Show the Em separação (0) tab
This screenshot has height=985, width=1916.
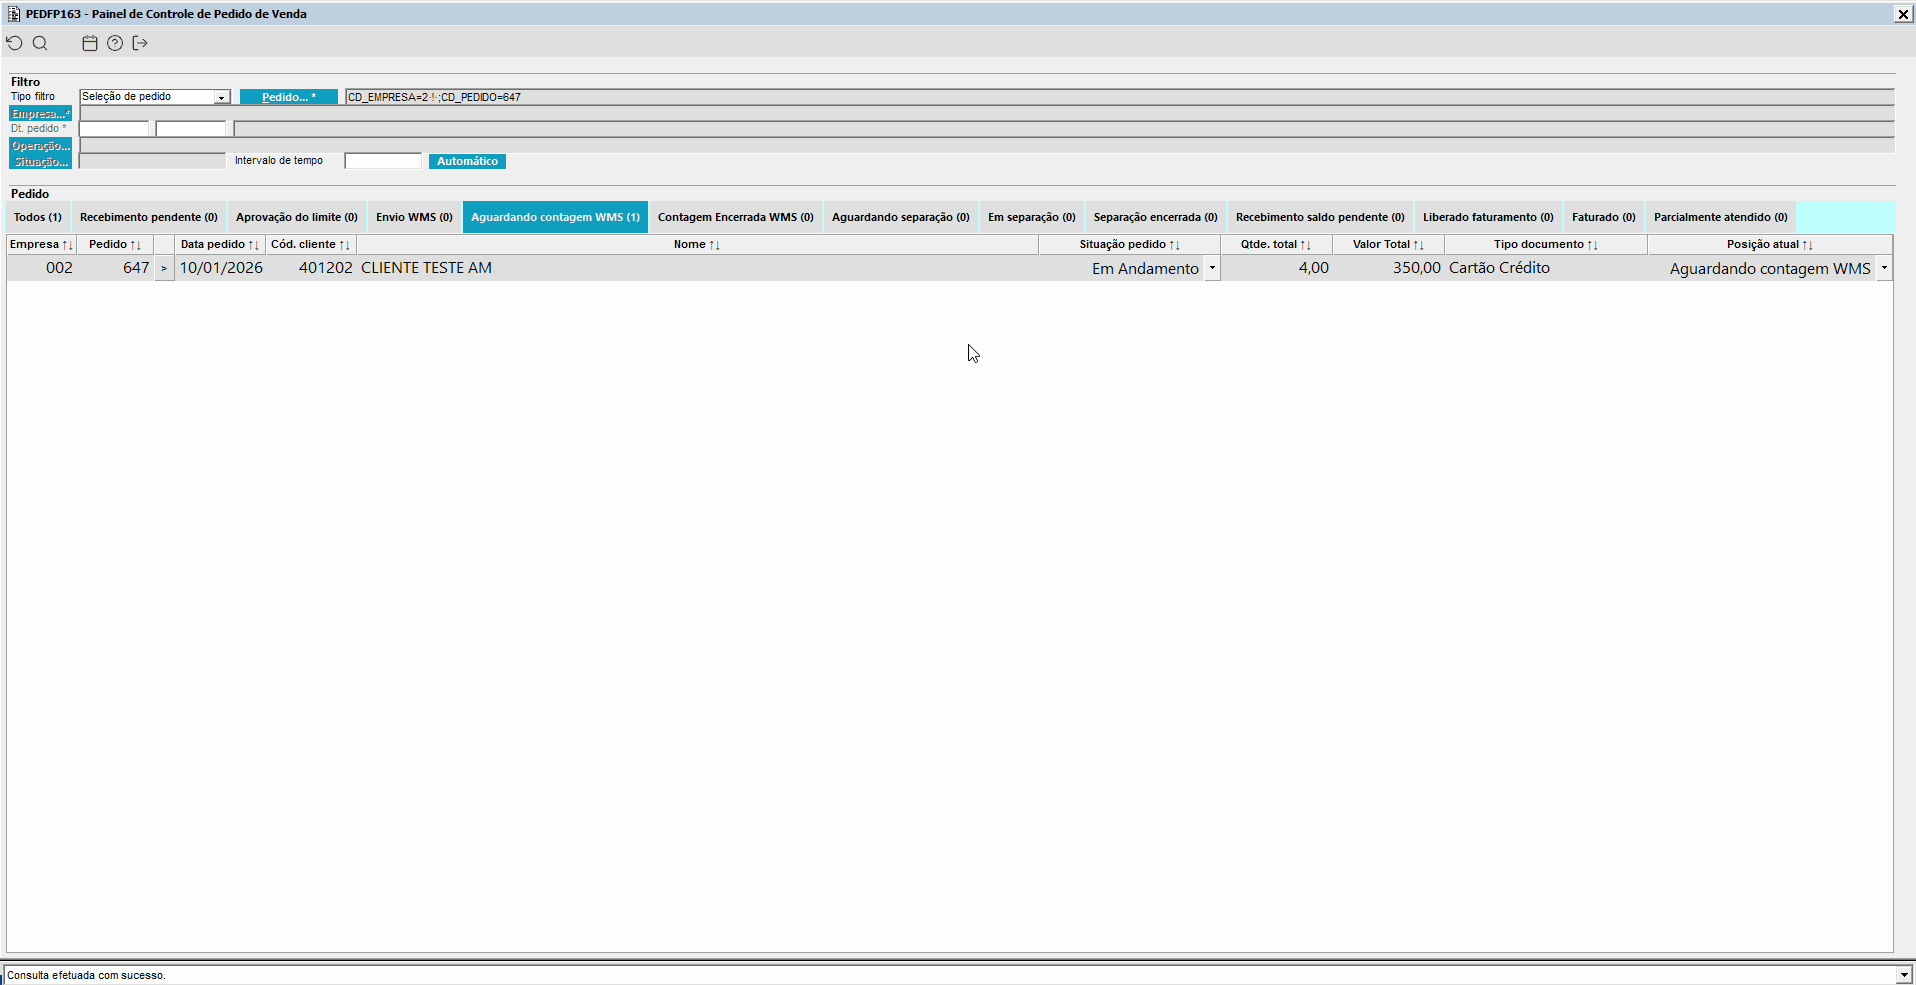coord(1032,217)
